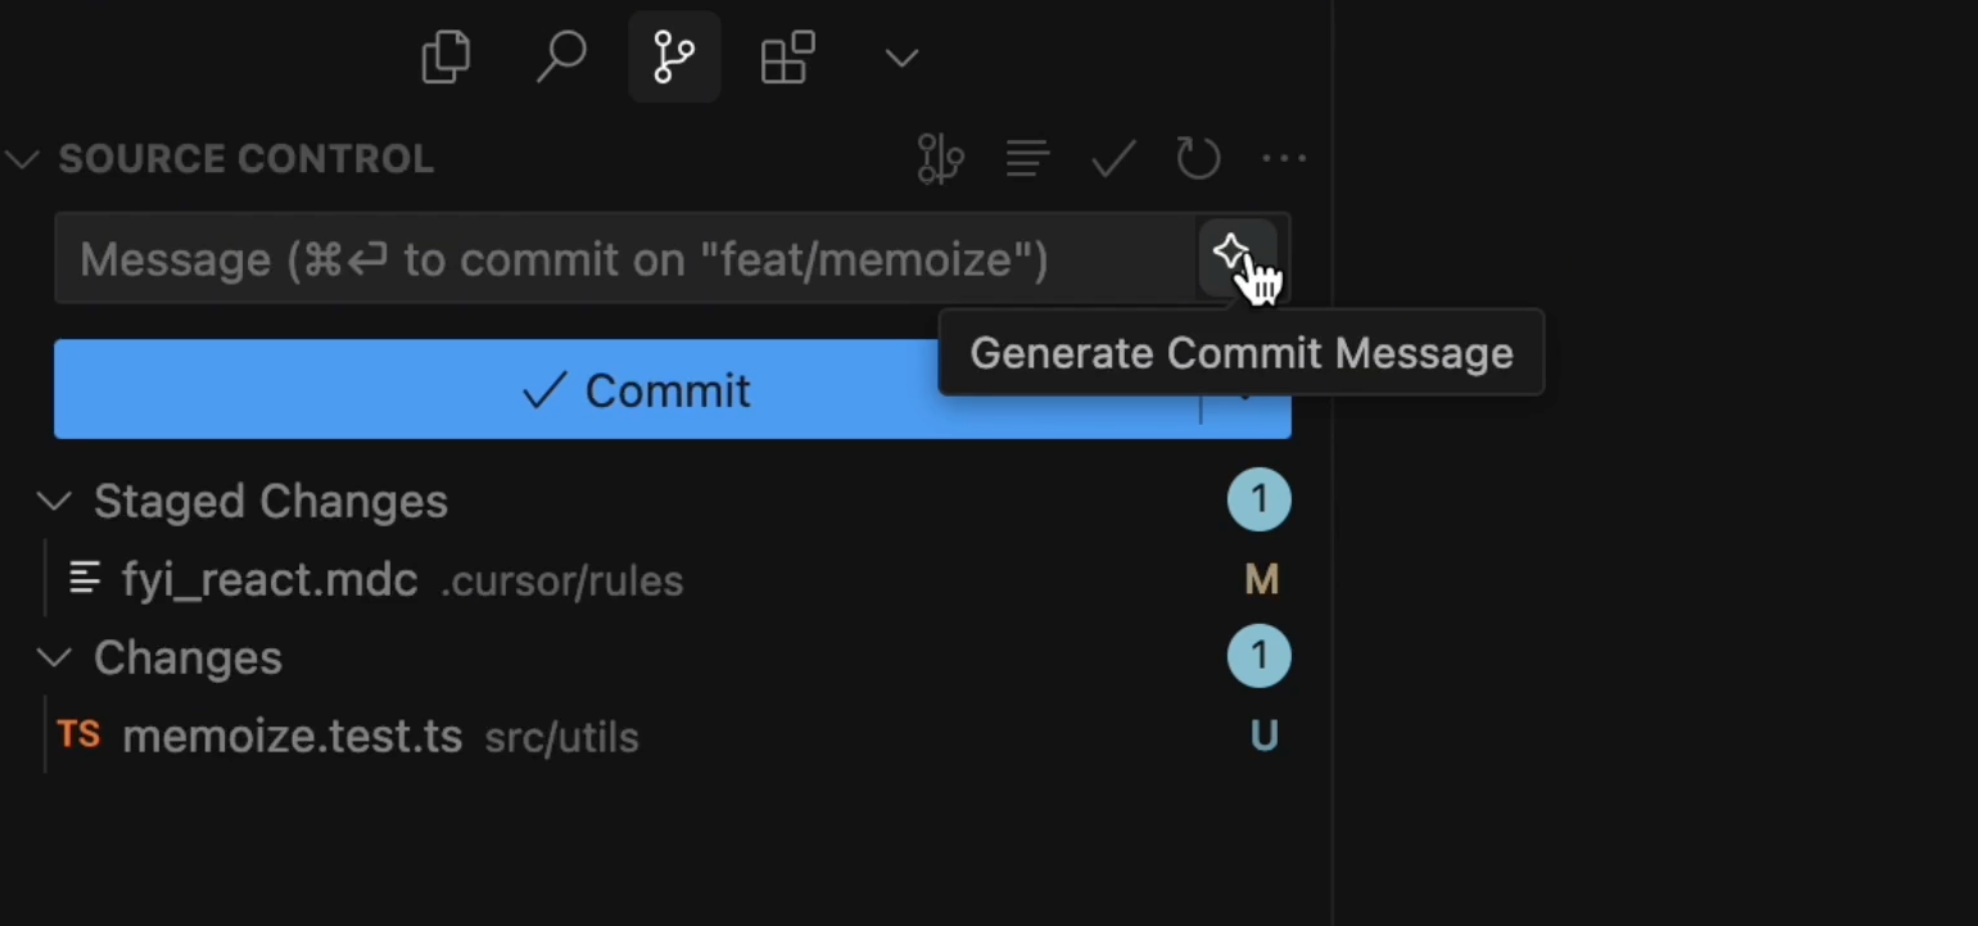
Task: Refresh the Source Control view
Action: (x=1198, y=158)
